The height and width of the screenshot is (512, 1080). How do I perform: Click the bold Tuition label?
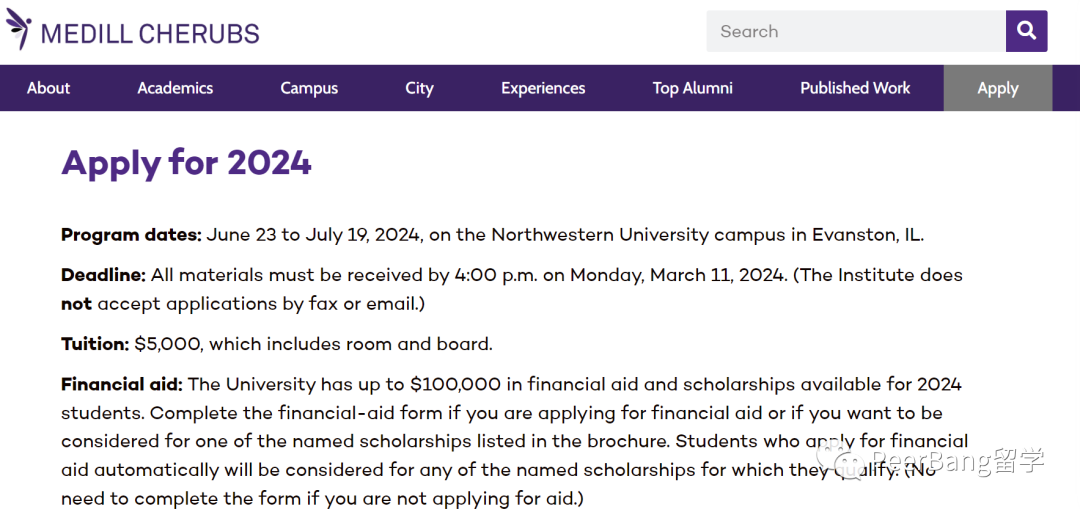[95, 344]
